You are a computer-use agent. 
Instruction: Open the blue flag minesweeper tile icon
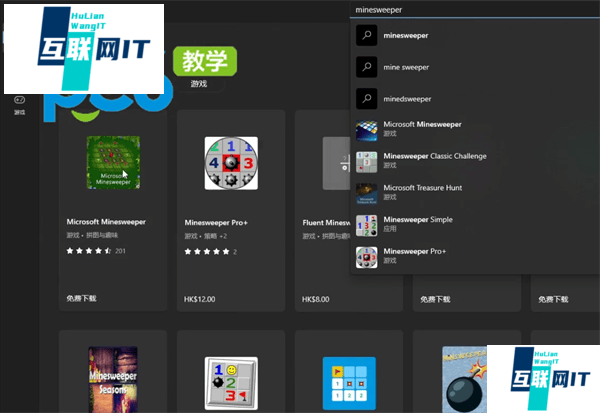349,383
